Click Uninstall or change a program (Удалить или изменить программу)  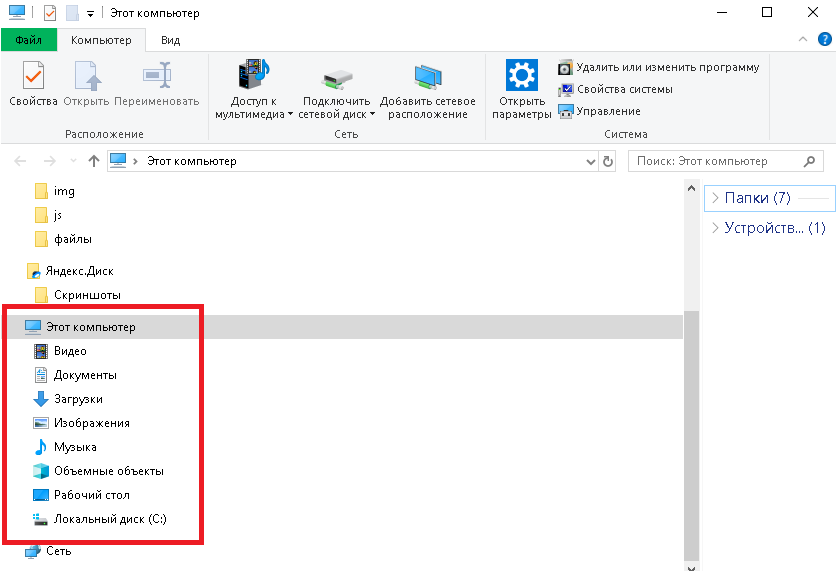[659, 67]
